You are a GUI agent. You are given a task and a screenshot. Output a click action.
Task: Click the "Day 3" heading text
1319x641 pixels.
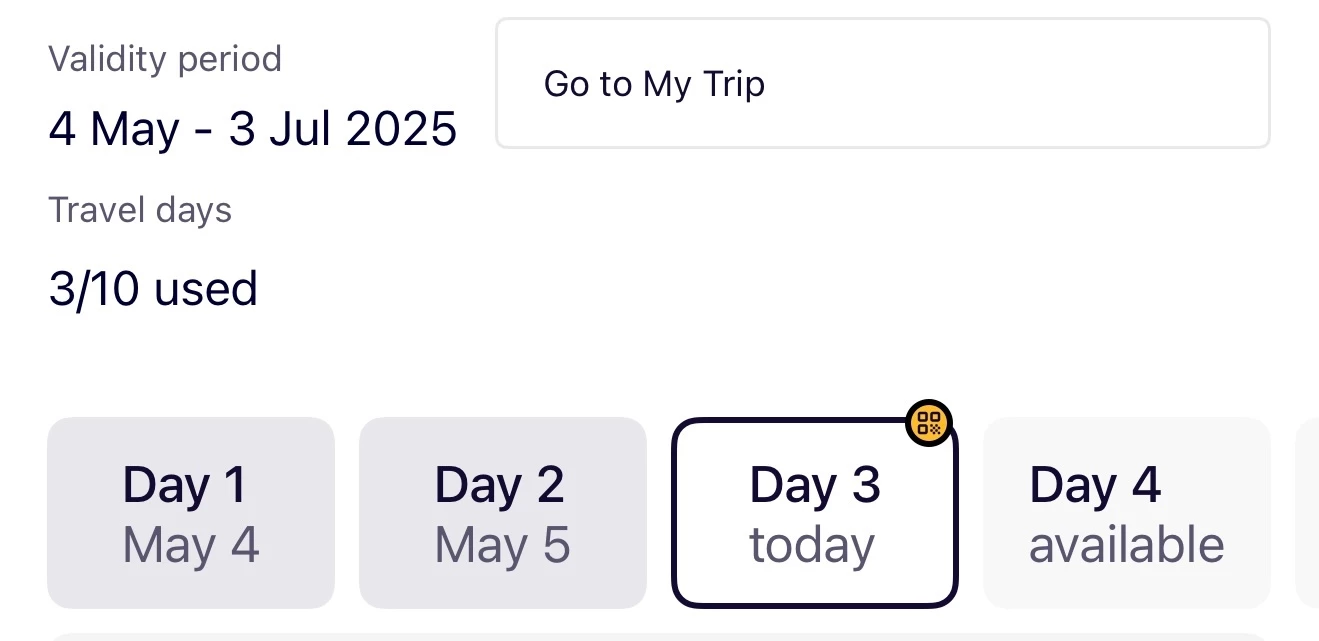[x=814, y=485]
